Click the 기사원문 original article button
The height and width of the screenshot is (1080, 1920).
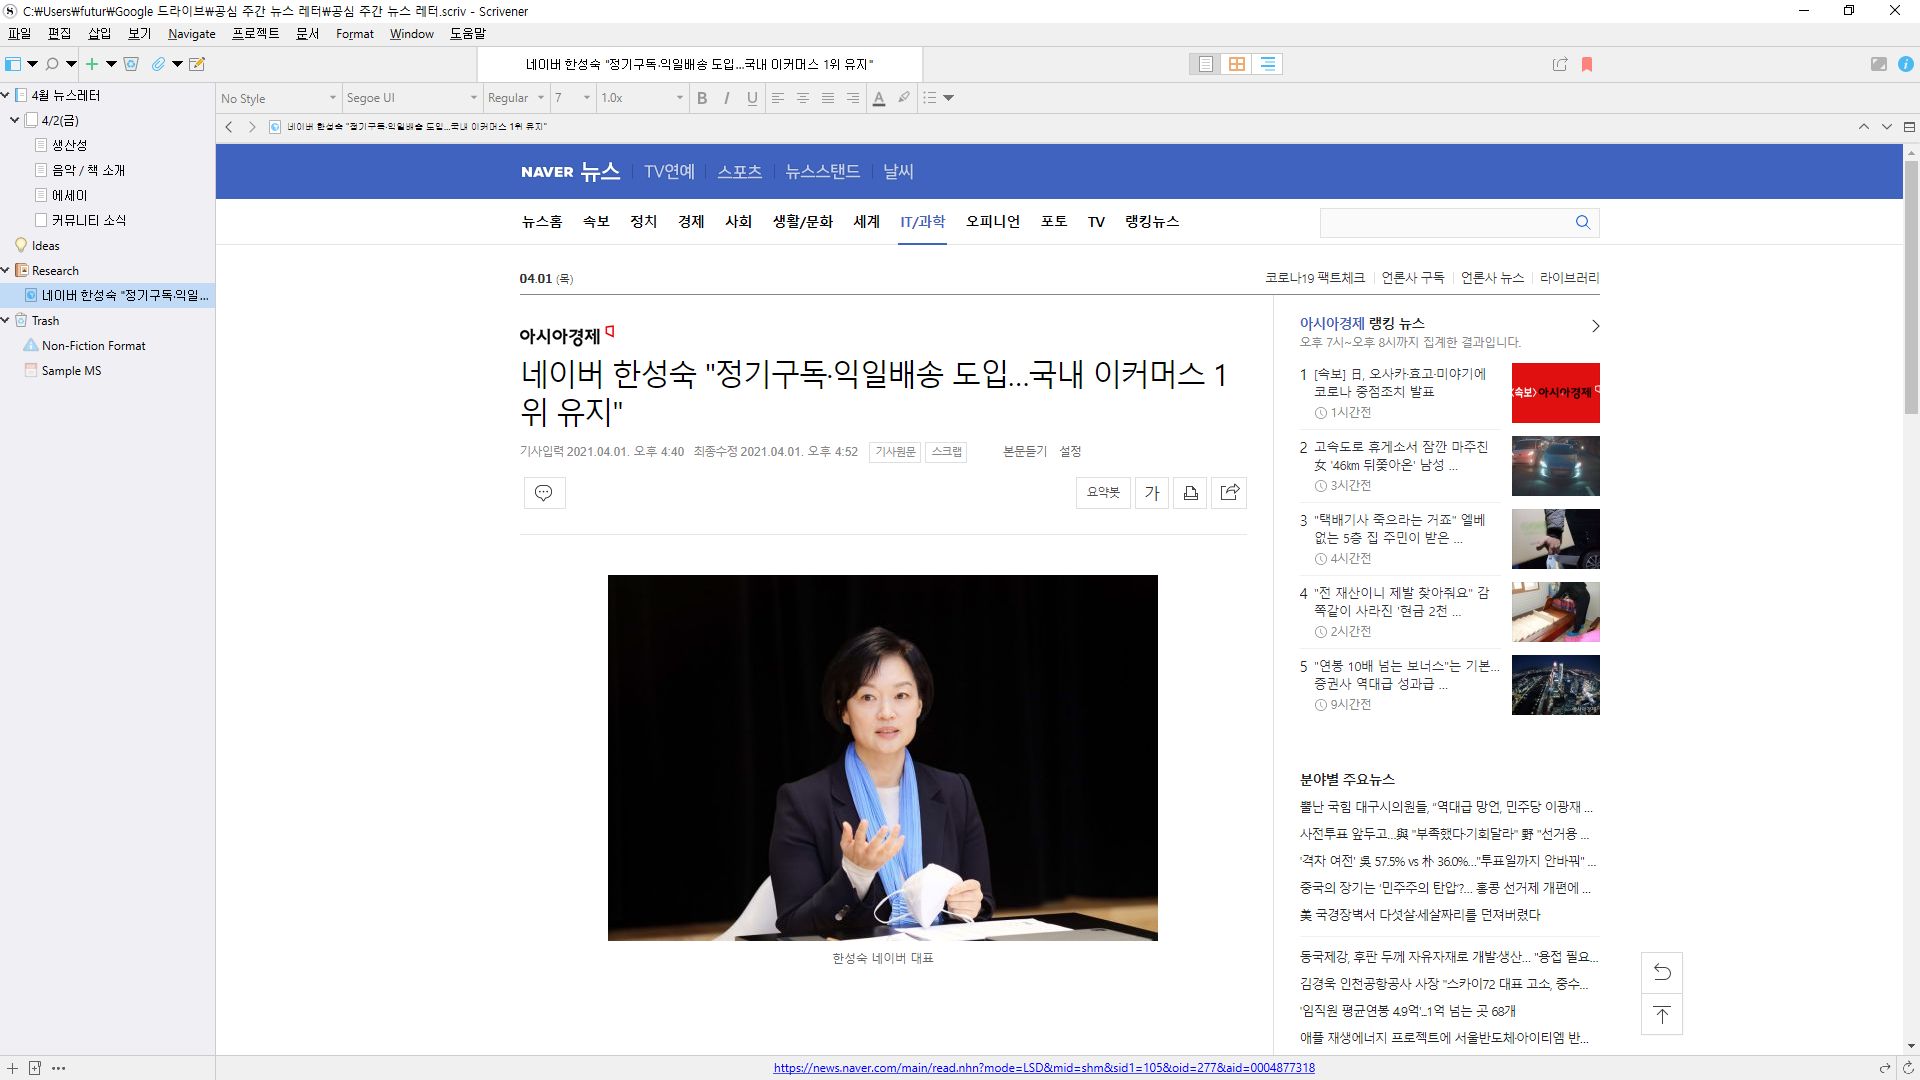click(x=895, y=452)
